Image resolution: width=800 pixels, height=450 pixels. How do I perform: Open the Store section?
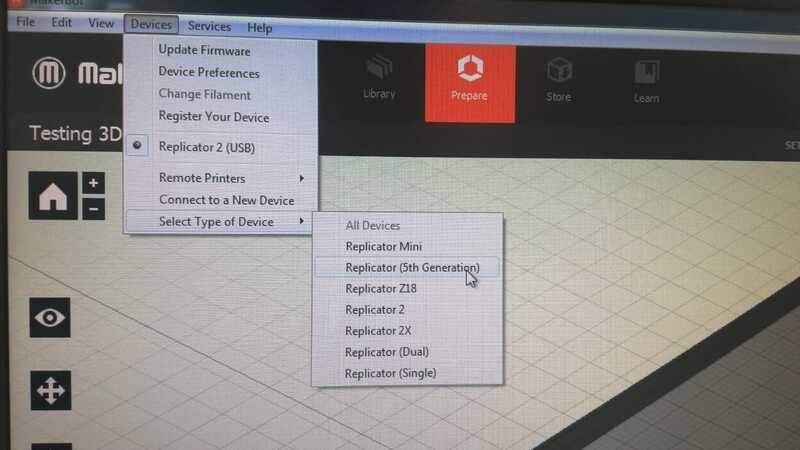pyautogui.click(x=559, y=80)
